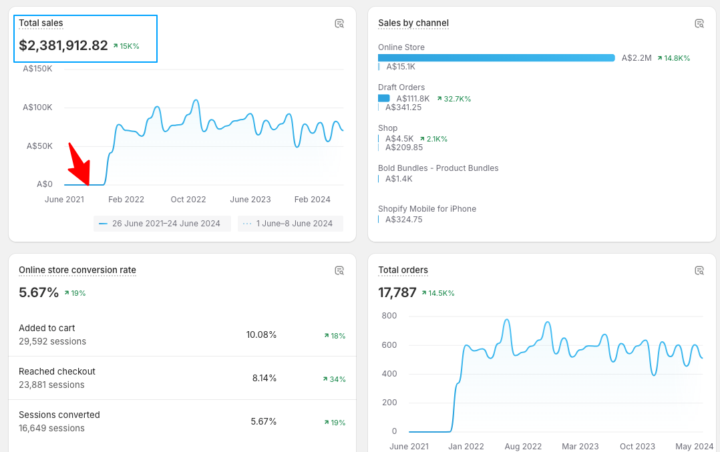Click the $2,381,912.82 total sales value
The width and height of the screenshot is (720, 452).
[63, 45]
